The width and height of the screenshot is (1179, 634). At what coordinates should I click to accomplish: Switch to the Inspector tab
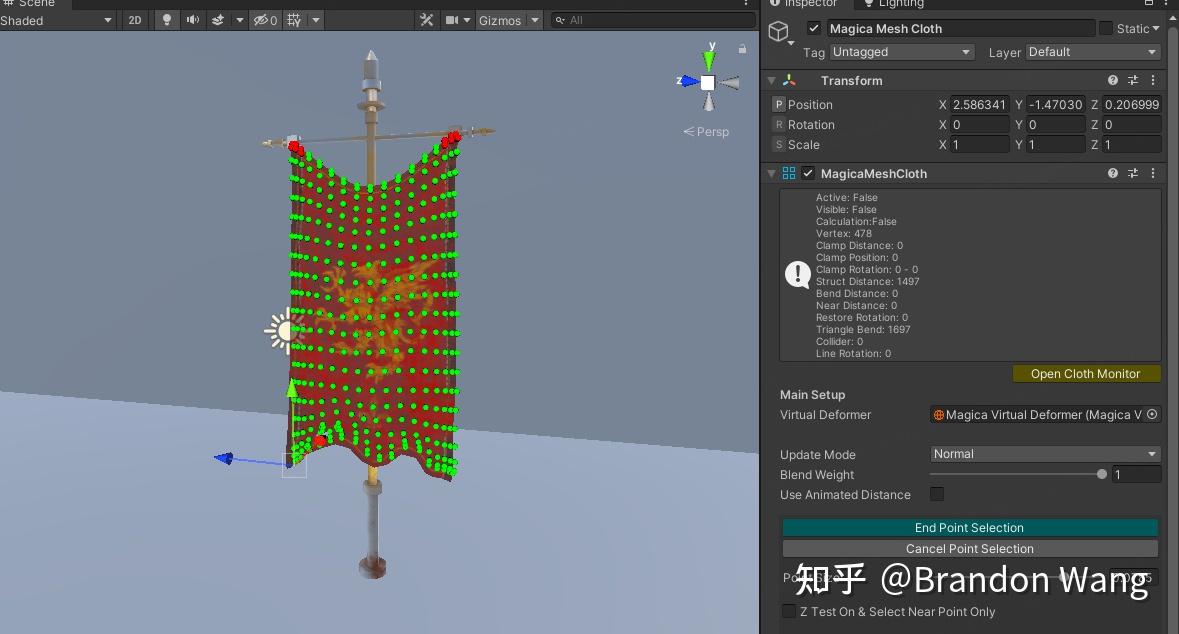click(x=804, y=4)
